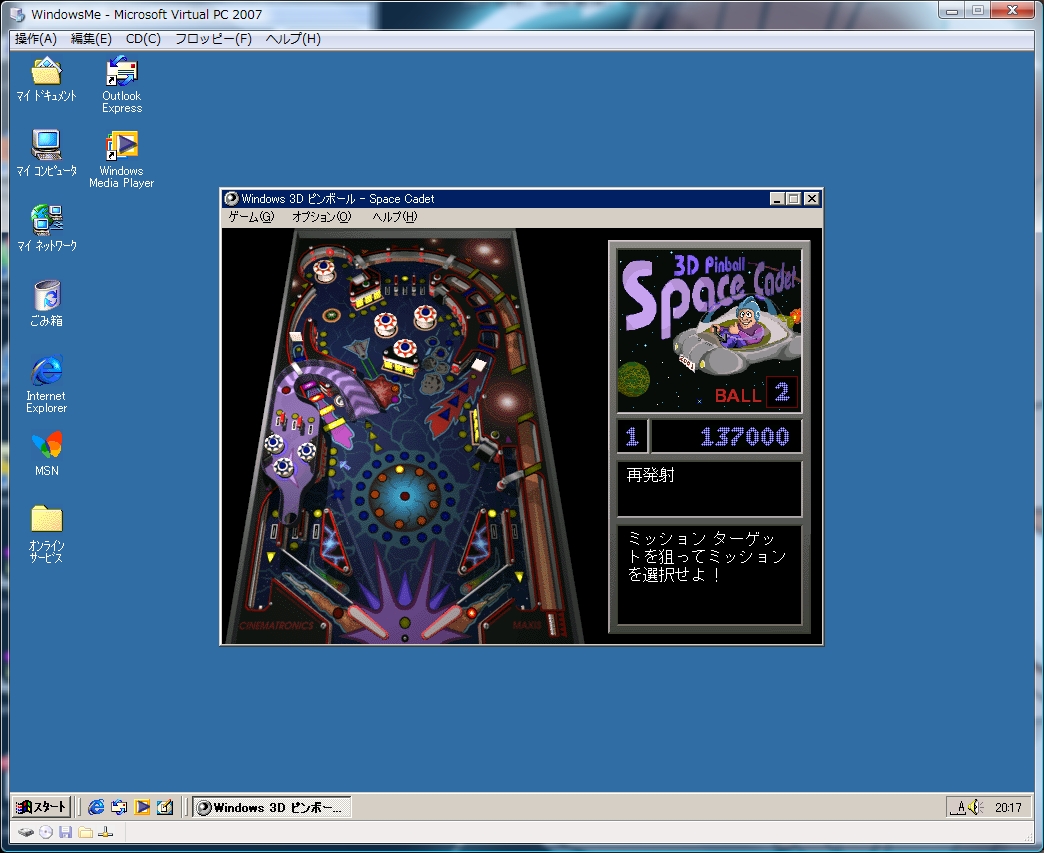The image size is (1044, 853).
Task: Click the ミッション ターゲット mission message text
Action: tap(707, 556)
